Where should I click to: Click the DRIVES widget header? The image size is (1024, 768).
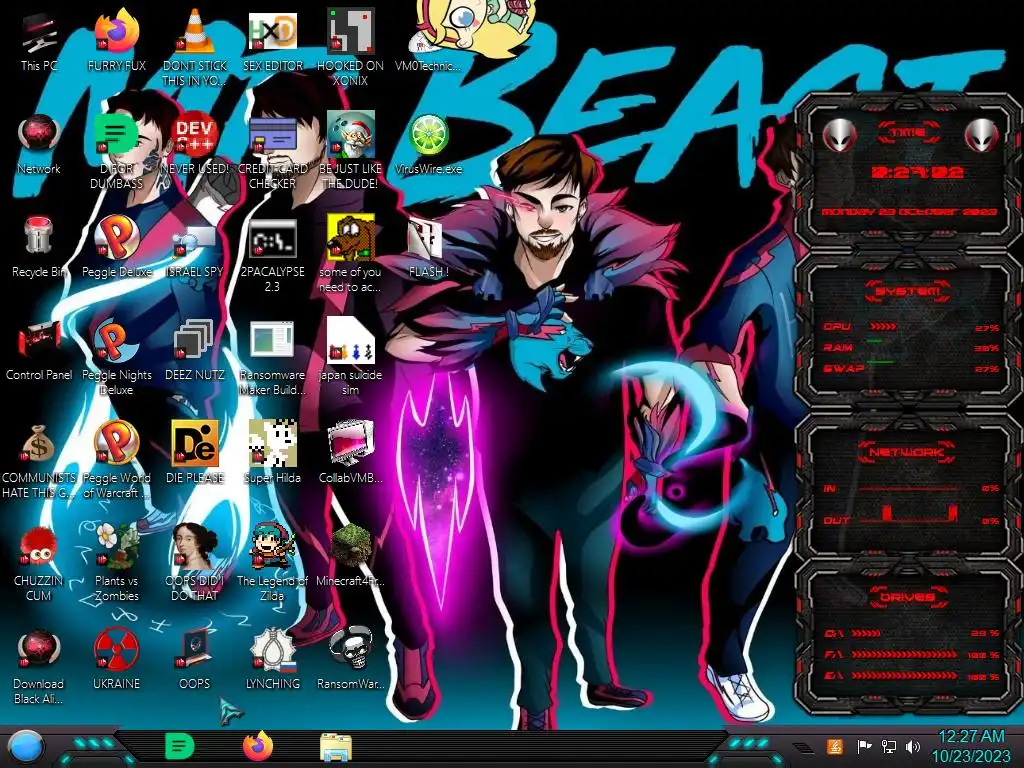click(908, 596)
